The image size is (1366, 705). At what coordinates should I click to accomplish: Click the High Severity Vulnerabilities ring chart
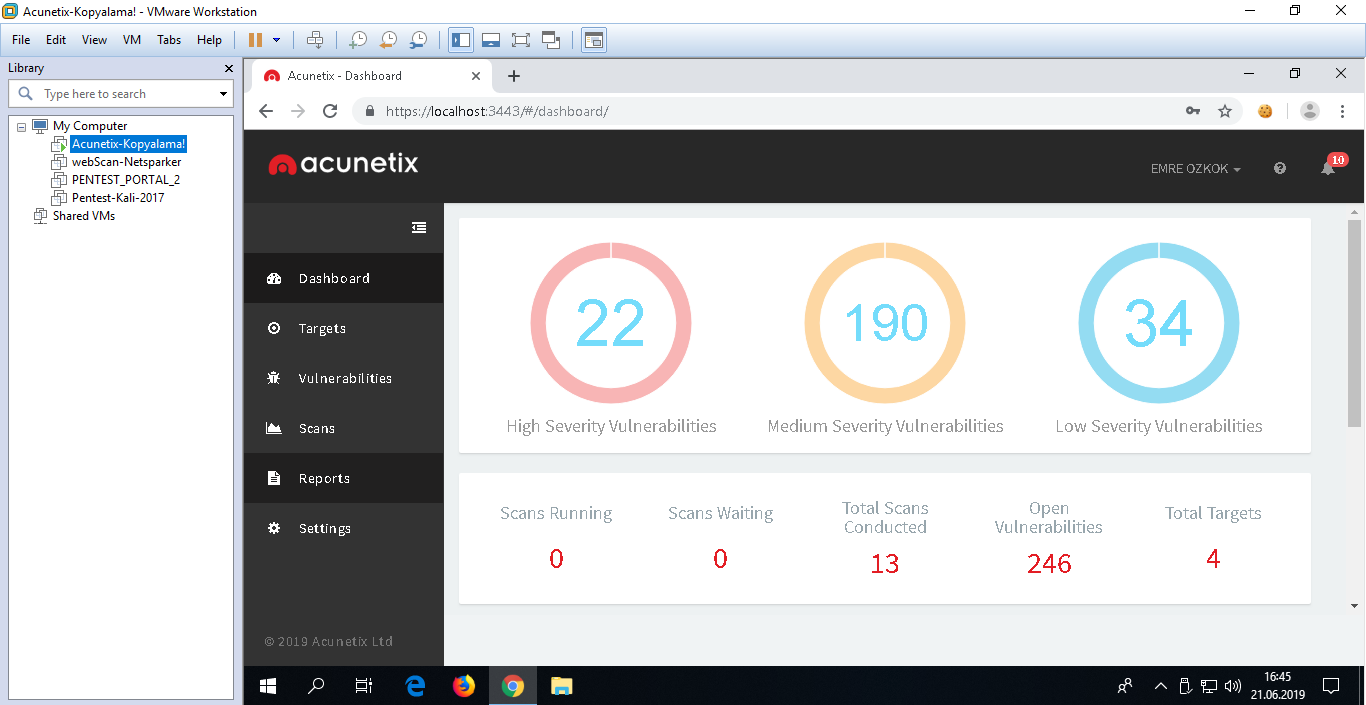pos(611,323)
